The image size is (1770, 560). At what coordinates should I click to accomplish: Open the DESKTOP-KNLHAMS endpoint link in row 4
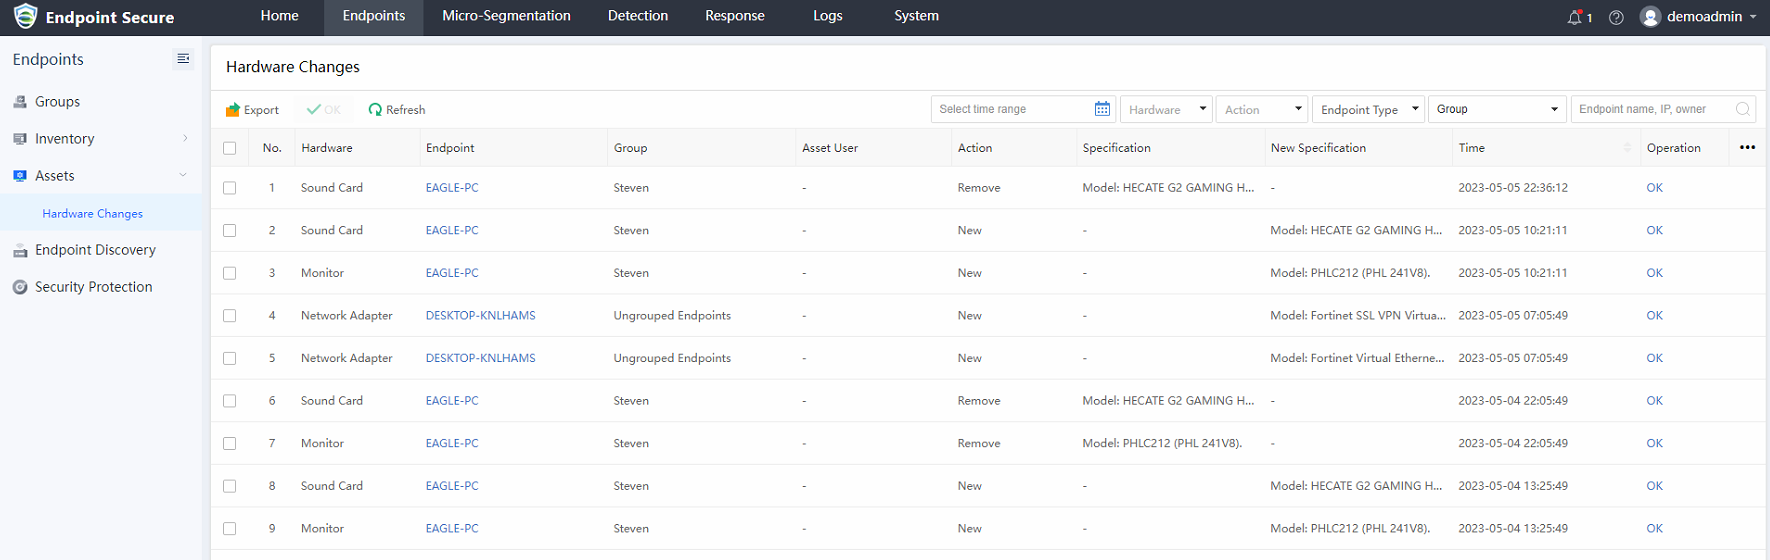(x=480, y=316)
